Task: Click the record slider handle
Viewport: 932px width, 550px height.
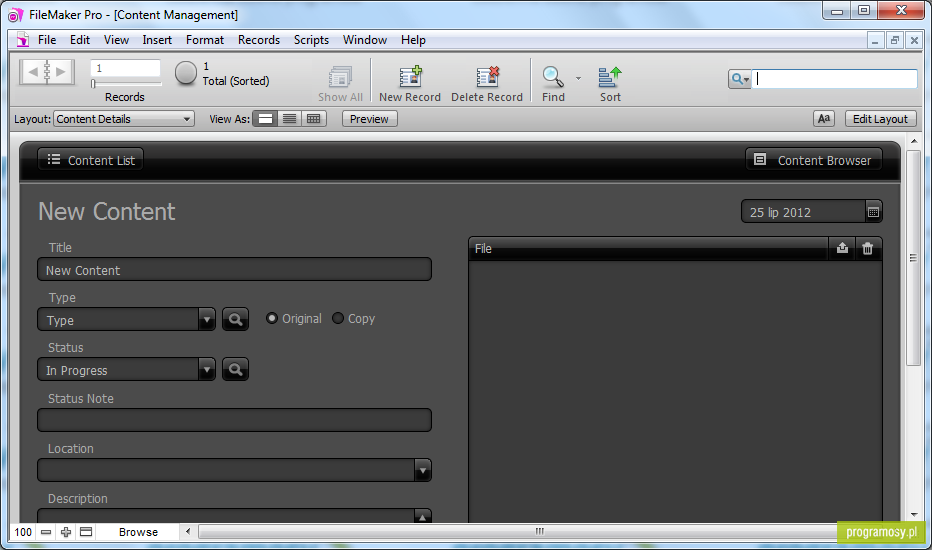Action: (x=93, y=84)
